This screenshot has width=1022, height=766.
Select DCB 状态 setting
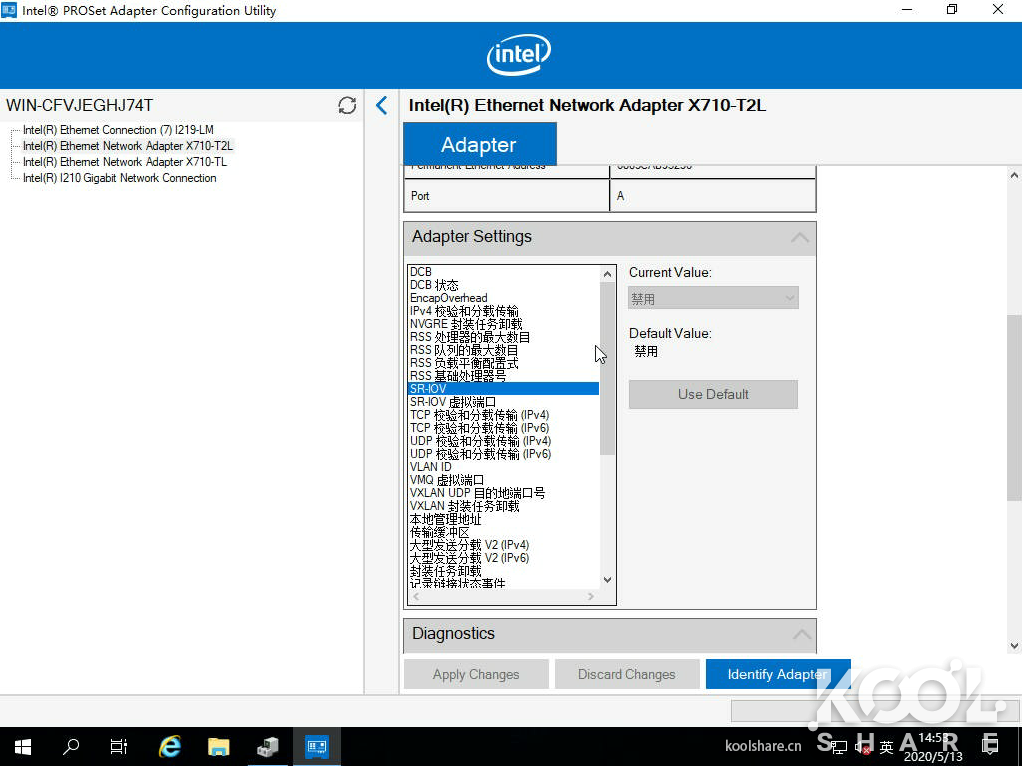point(434,285)
